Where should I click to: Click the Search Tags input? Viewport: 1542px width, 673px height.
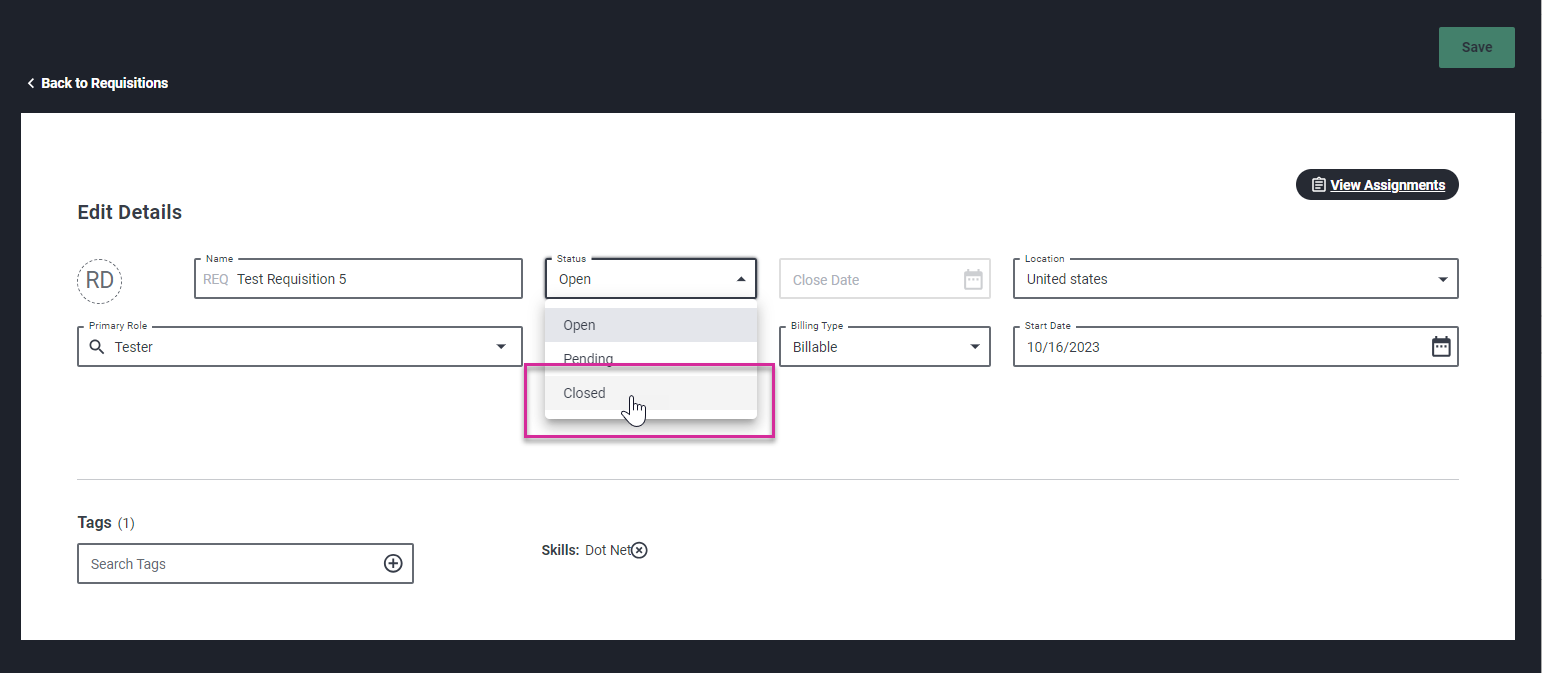tap(245, 564)
